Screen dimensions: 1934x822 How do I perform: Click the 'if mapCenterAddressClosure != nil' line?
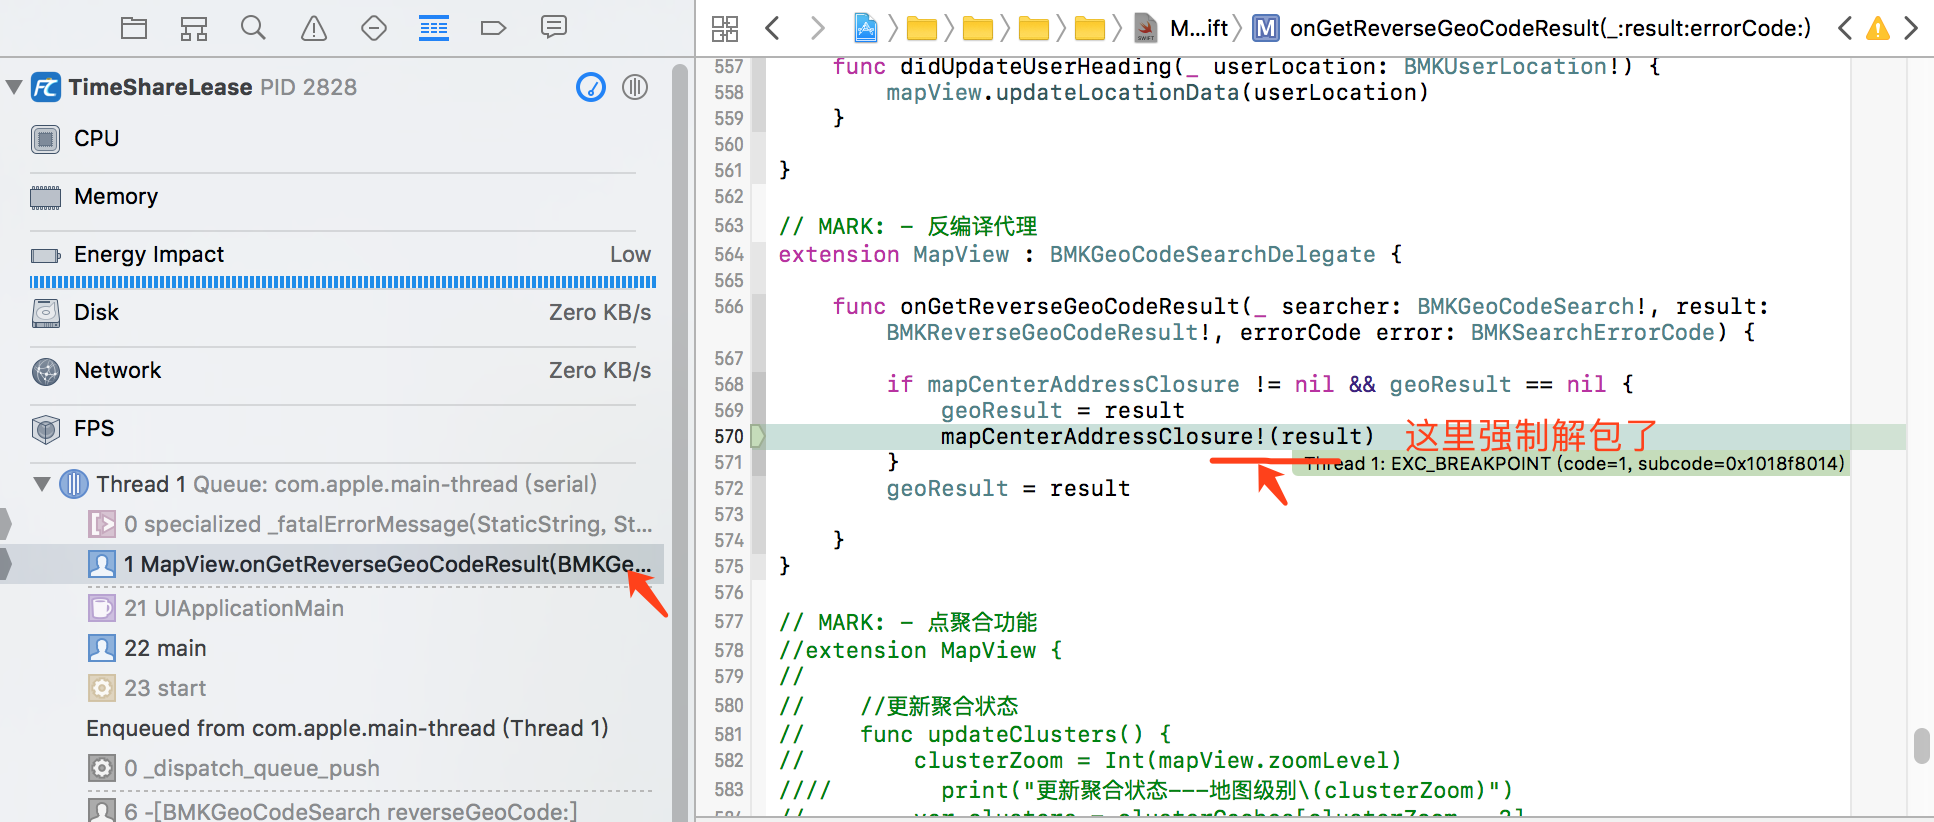coord(1260,385)
